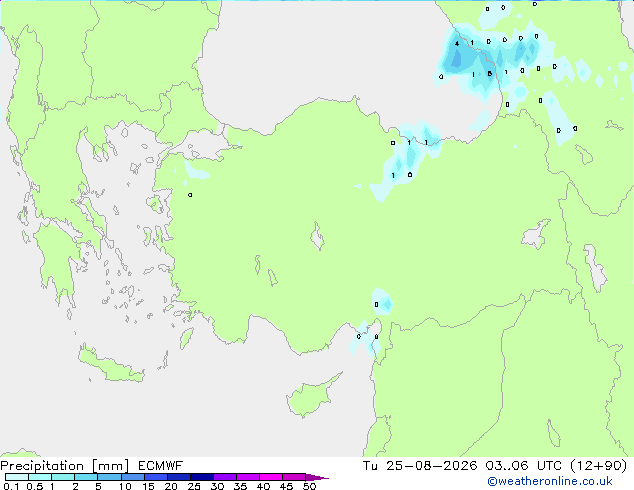Click the 4 mm precipitation value marker
The image size is (634, 490).
click(x=457, y=44)
